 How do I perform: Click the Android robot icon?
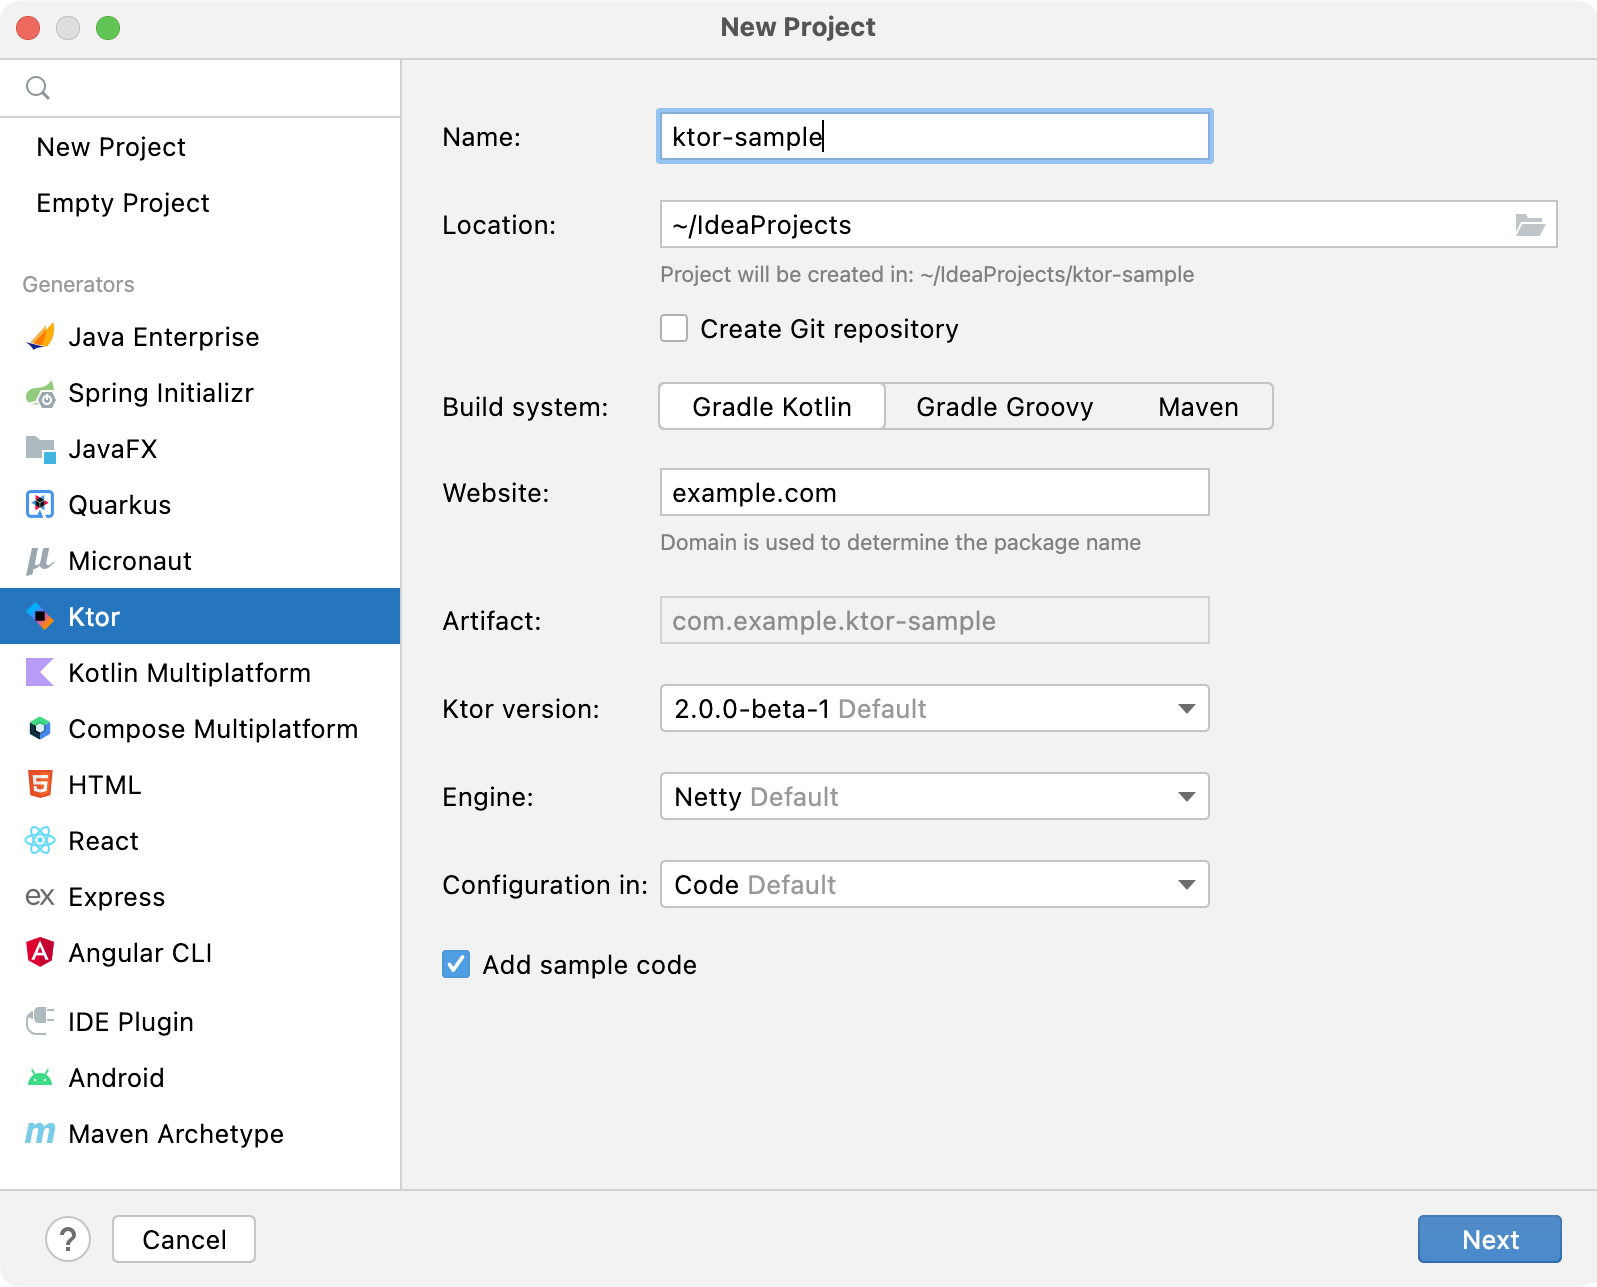[x=40, y=1078]
